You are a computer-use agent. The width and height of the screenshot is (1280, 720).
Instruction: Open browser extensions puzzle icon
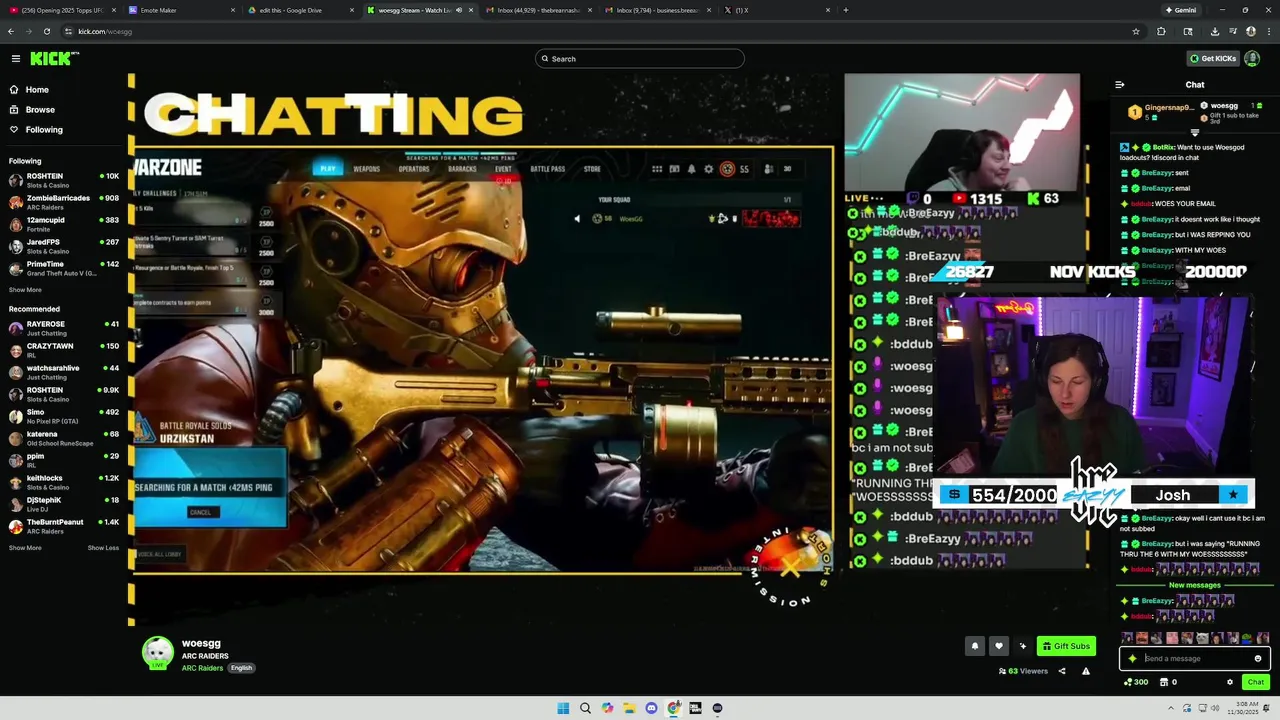1161,31
